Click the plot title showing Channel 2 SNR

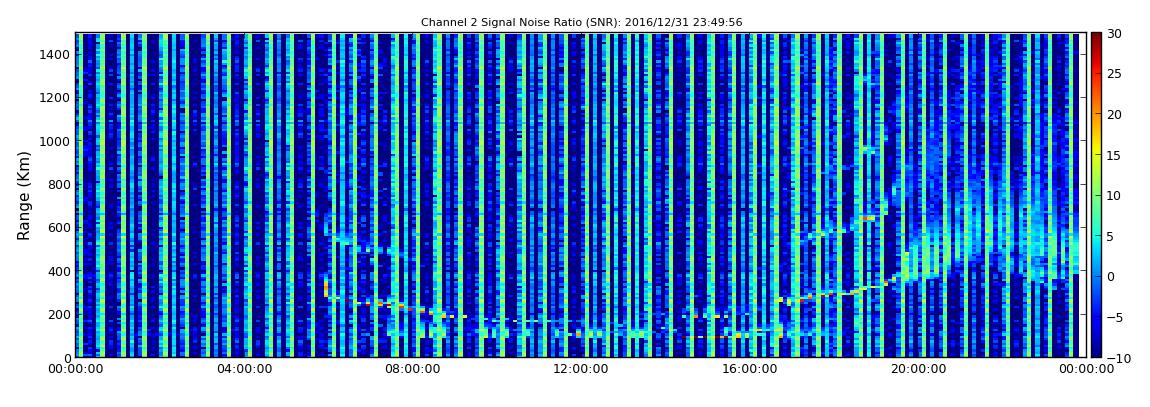[x=582, y=23]
